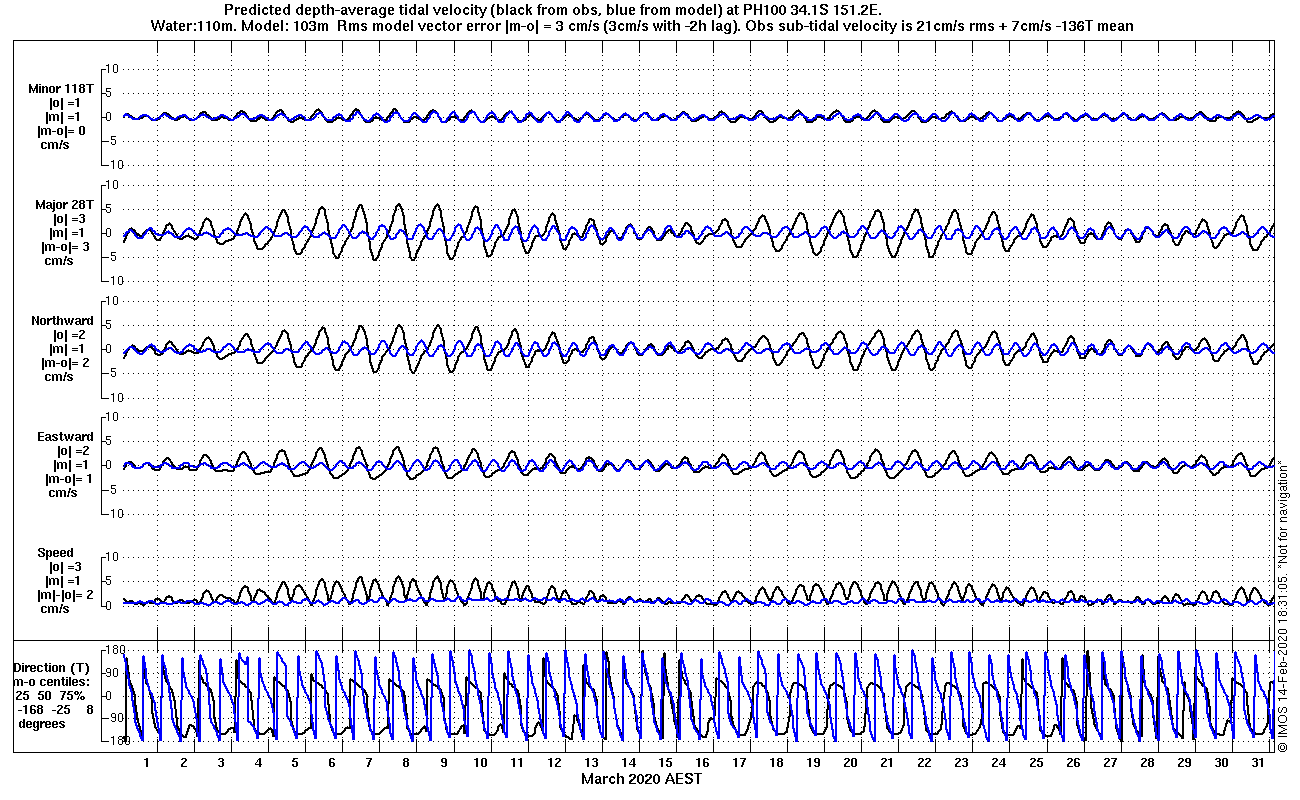Screen dimensions: 1300x800
Task: Click the '25 50 75%' centile header
Action: [48, 695]
